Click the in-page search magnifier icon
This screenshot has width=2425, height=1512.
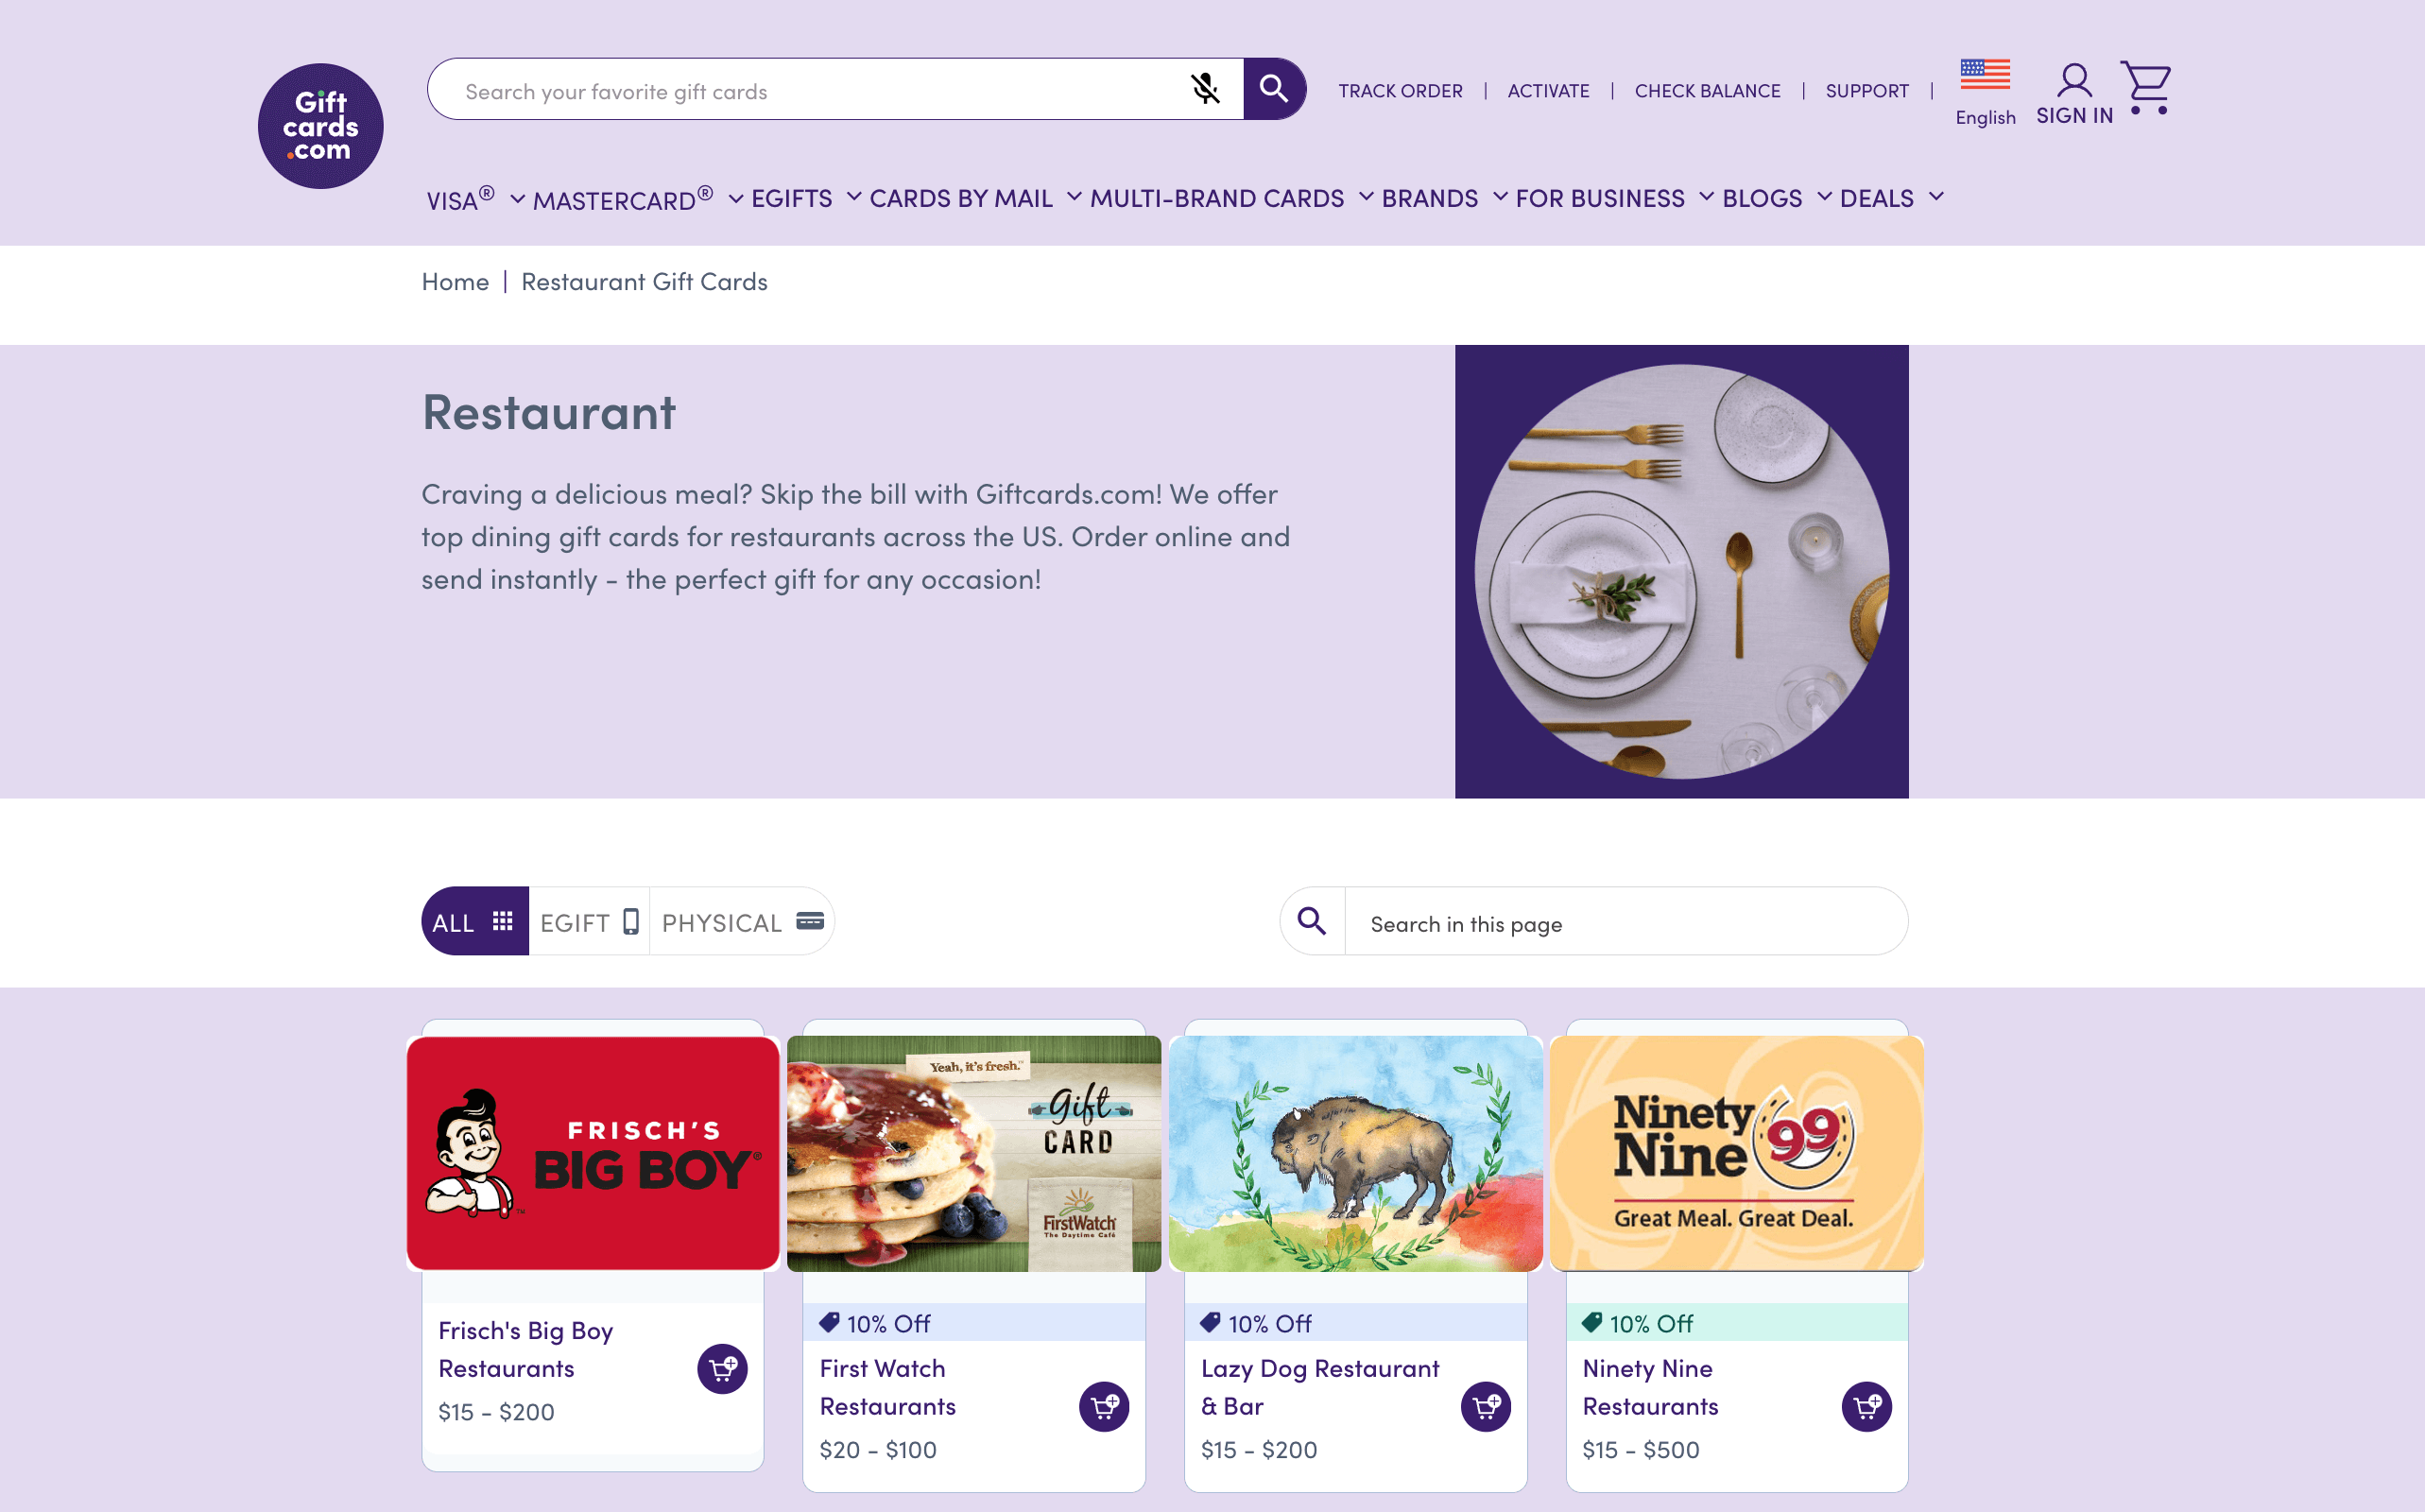1312,921
